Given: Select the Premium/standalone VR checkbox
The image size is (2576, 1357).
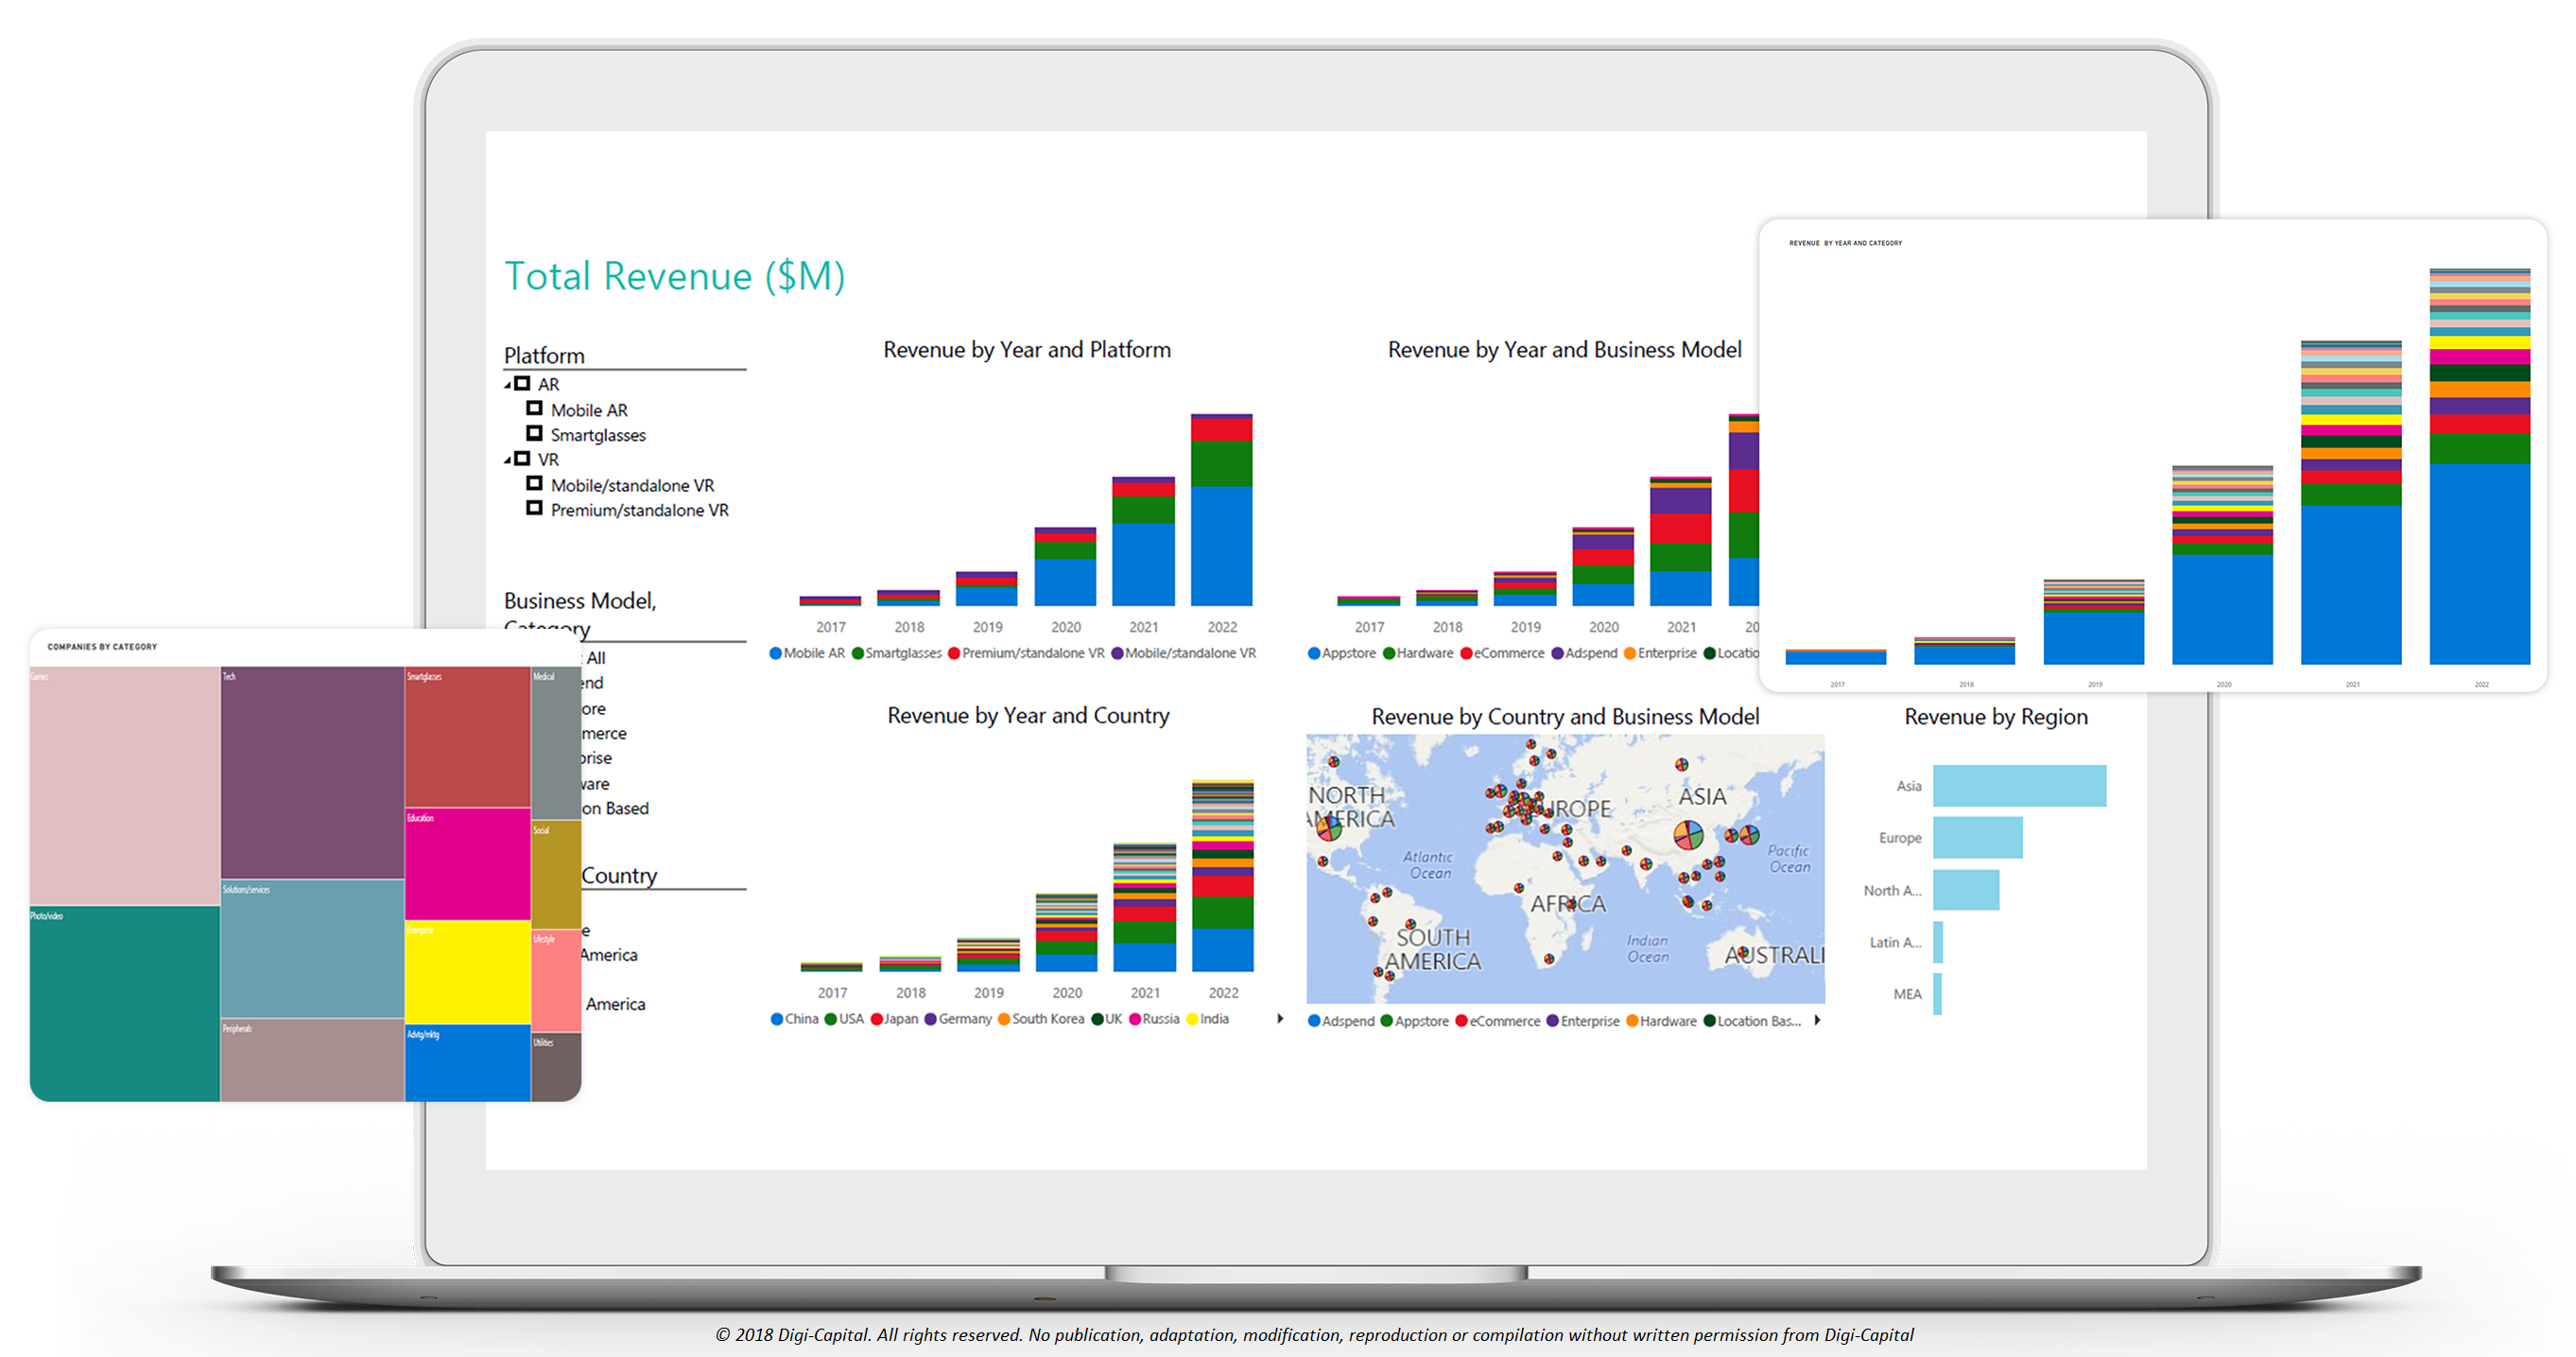Looking at the screenshot, I should 534,509.
